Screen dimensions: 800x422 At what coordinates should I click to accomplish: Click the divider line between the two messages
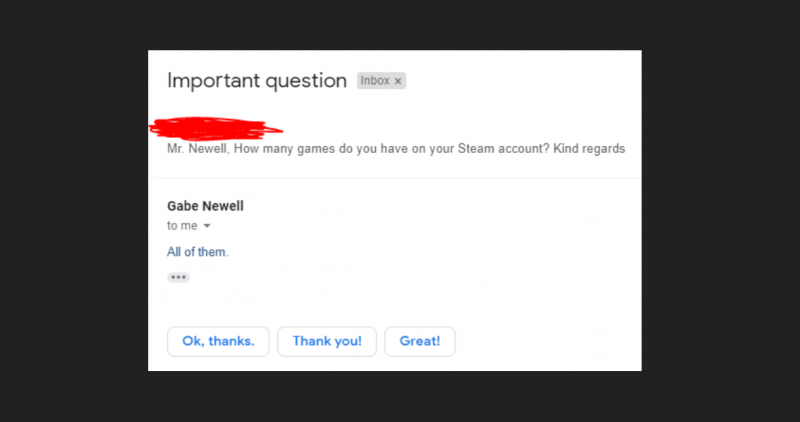click(x=395, y=178)
